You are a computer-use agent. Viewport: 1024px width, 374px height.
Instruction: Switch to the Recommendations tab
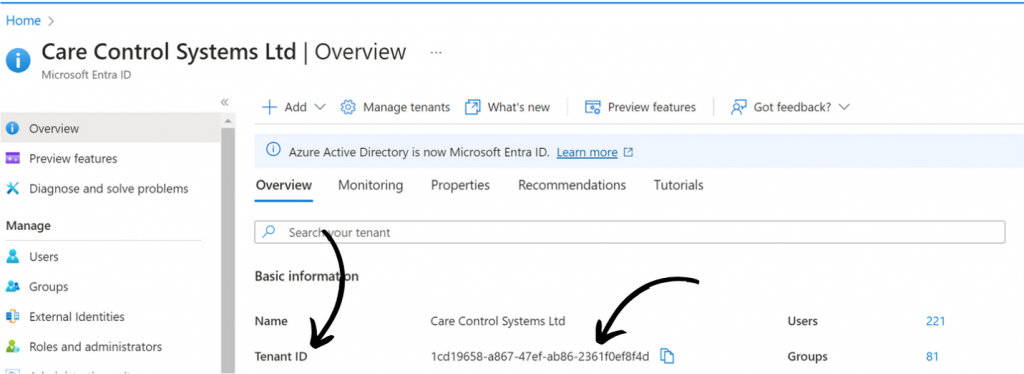pyautogui.click(x=572, y=185)
